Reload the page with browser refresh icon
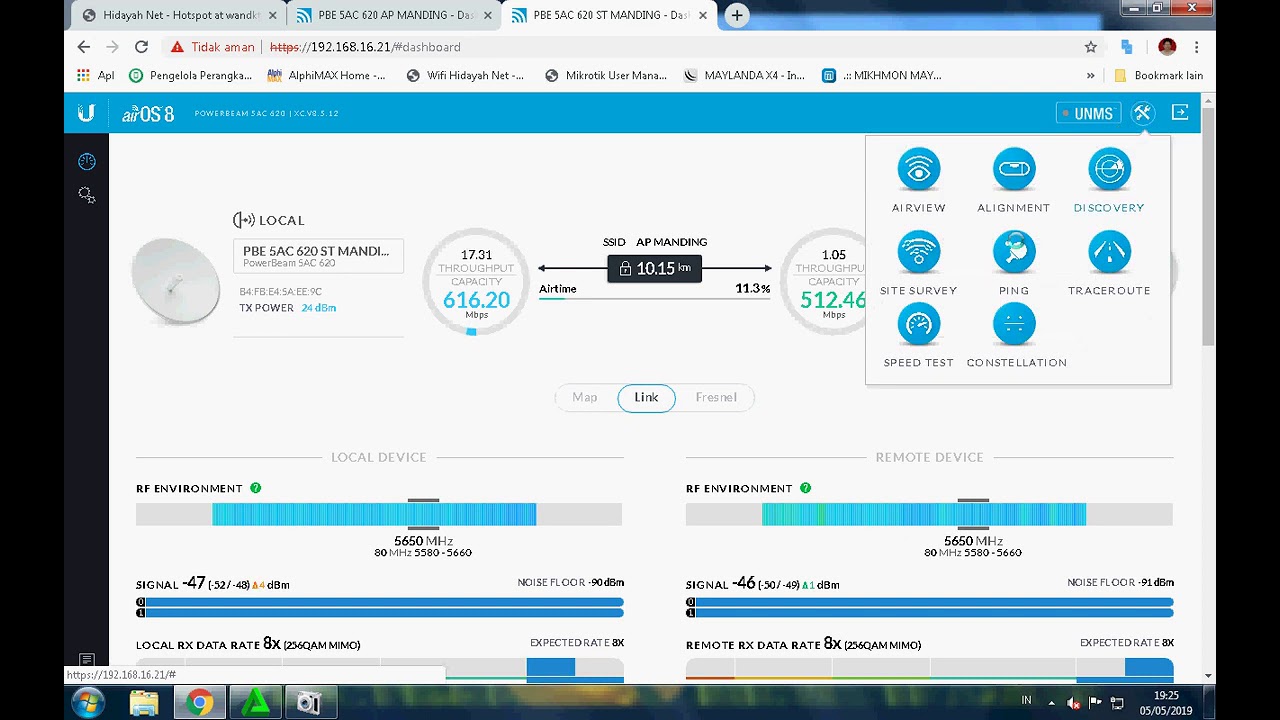This screenshot has width=1280, height=720. tap(141, 47)
